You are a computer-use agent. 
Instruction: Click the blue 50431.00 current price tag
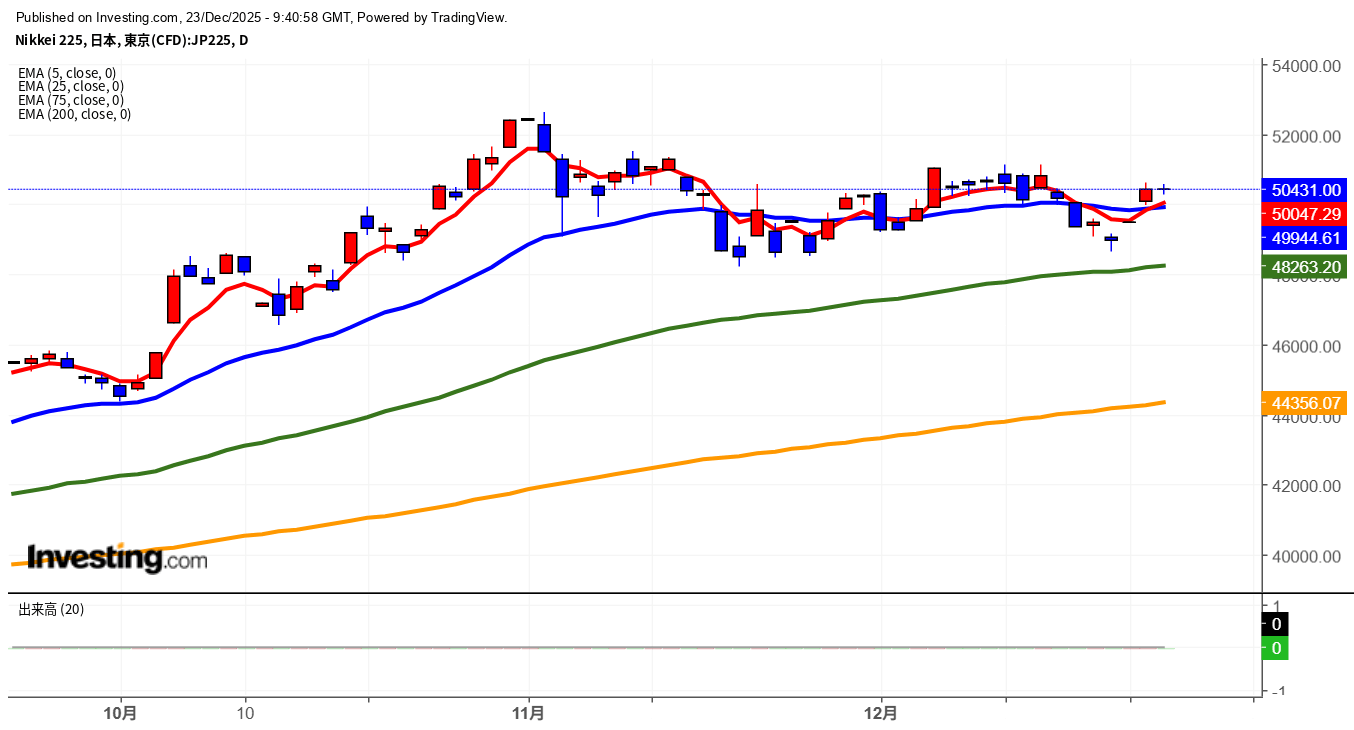tap(1305, 190)
